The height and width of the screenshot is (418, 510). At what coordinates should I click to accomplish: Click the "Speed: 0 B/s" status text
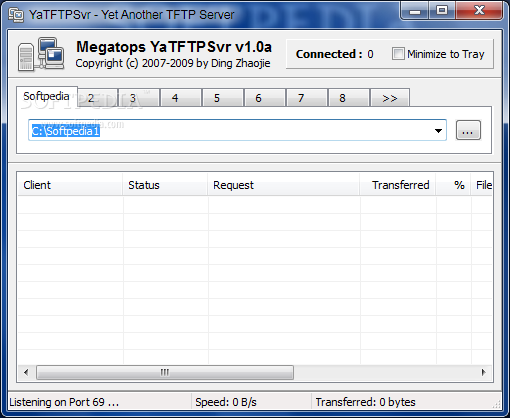[x=226, y=402]
